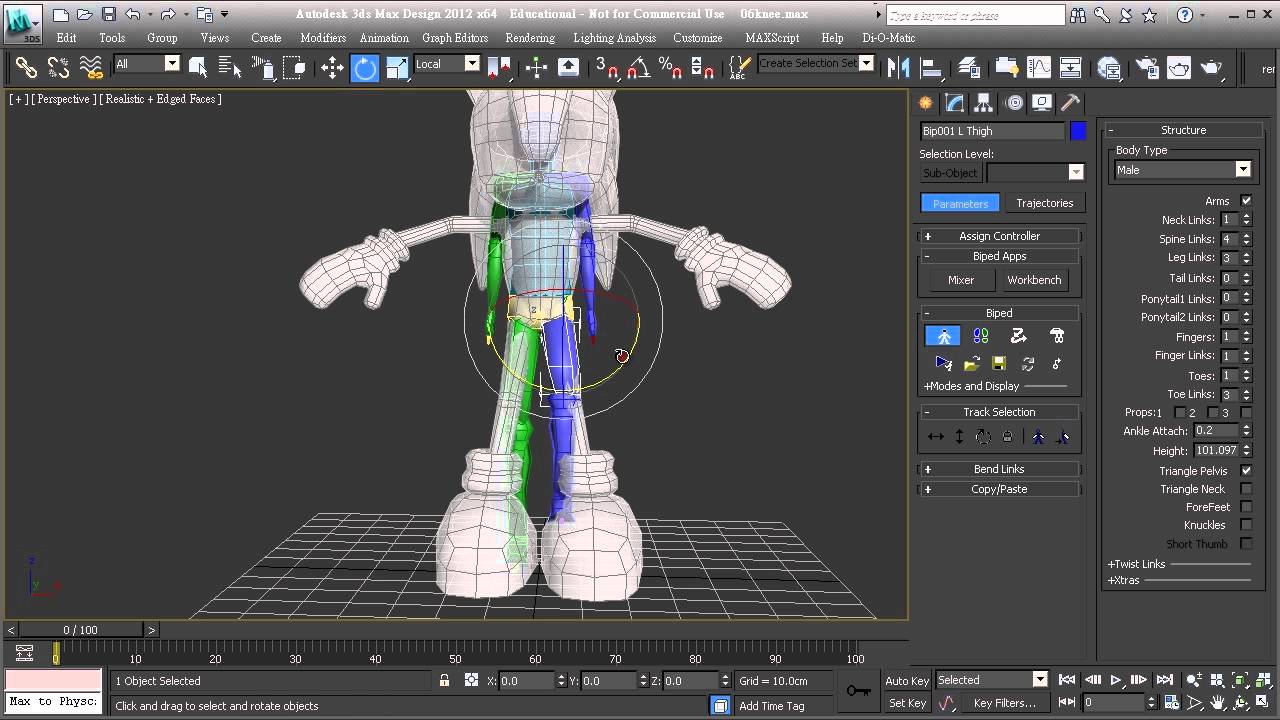The height and width of the screenshot is (720, 1280).
Task: Activate the Select and Rotate tool
Action: pyautogui.click(x=365, y=67)
